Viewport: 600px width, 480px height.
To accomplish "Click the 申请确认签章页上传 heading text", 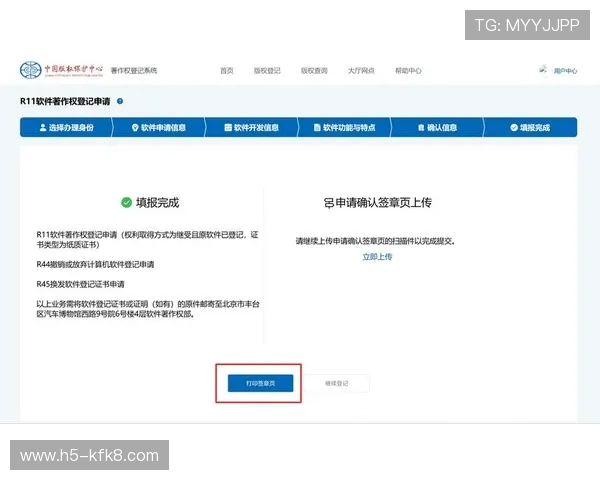I will 384,203.
